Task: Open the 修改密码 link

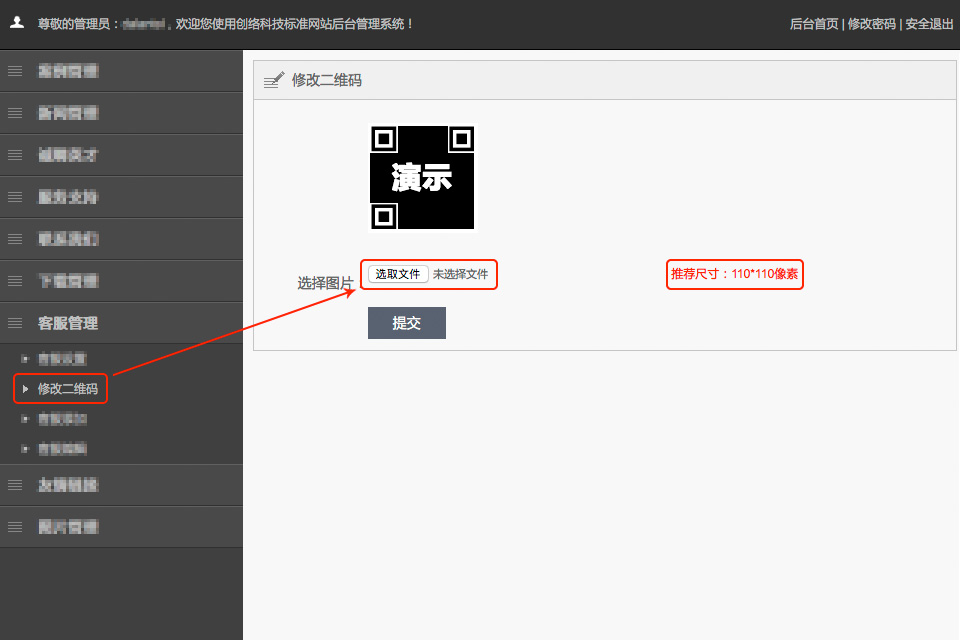Action: [x=871, y=24]
